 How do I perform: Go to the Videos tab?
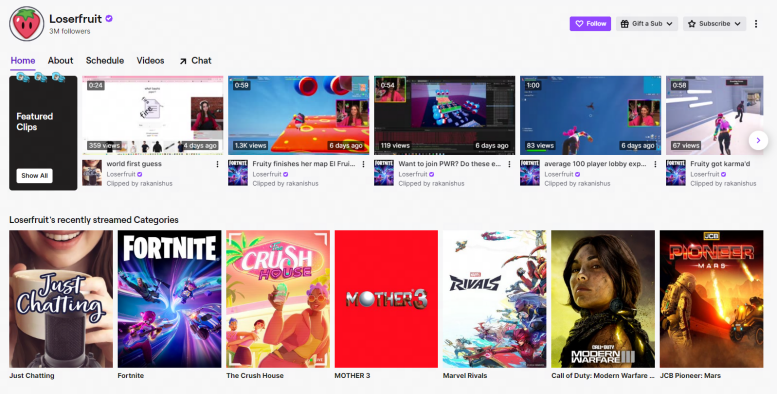point(150,60)
